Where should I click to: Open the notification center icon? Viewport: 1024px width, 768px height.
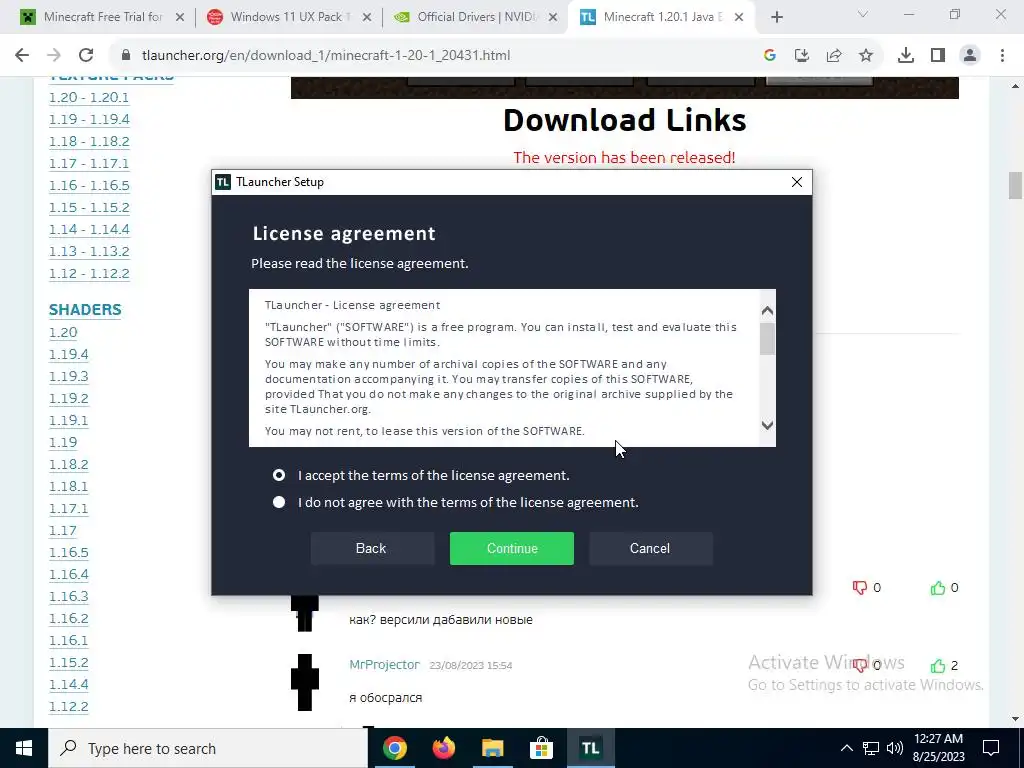pyautogui.click(x=991, y=748)
